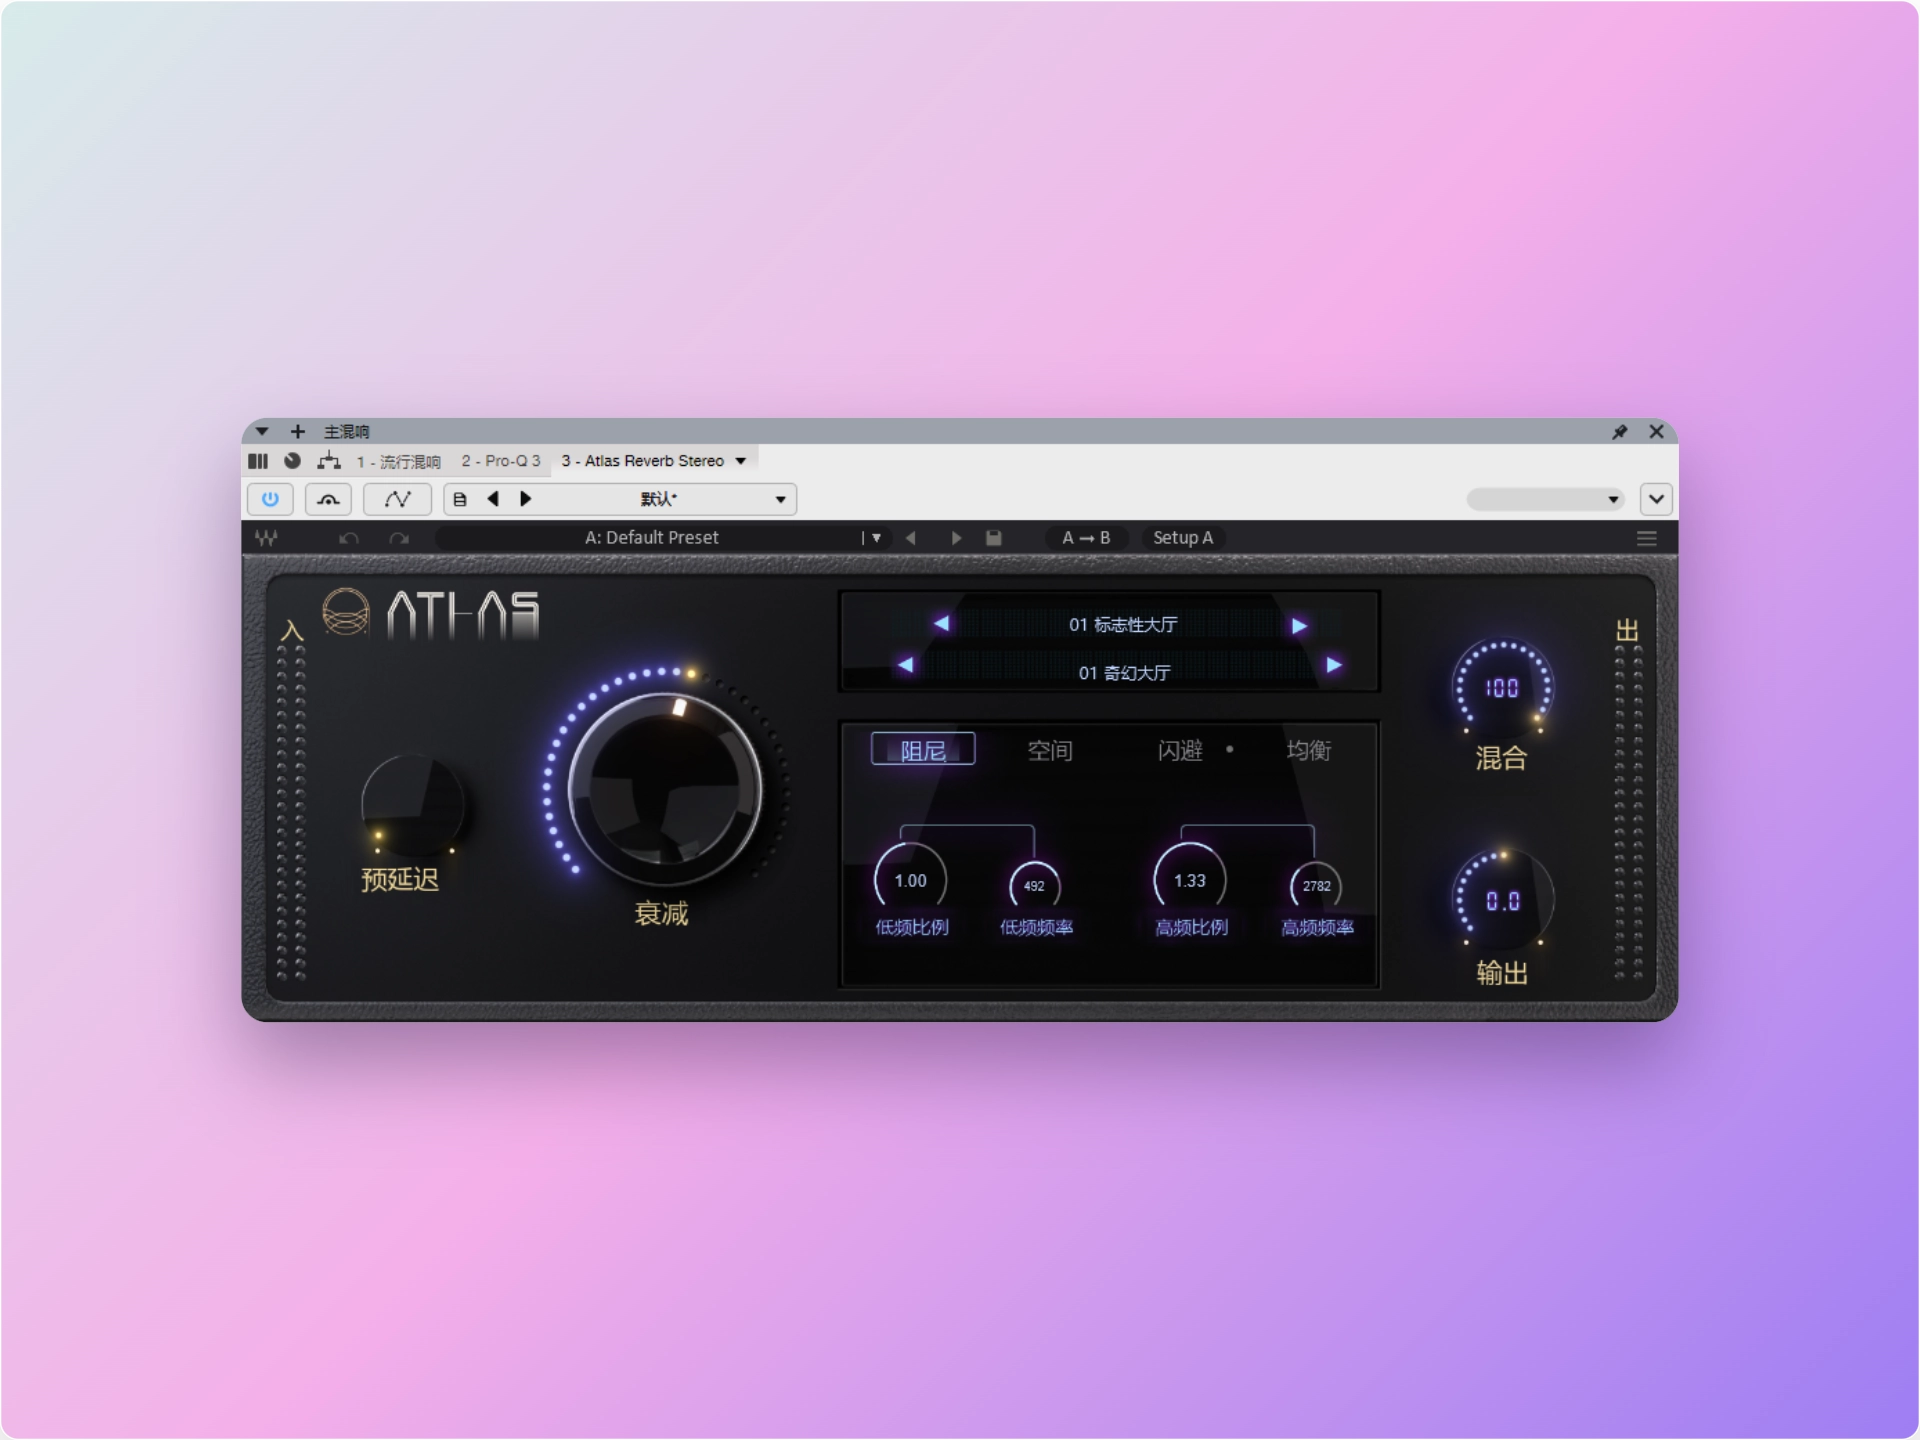Switch to 2 - Pro-Q 3 tab
The image size is (1920, 1440).
[500, 461]
